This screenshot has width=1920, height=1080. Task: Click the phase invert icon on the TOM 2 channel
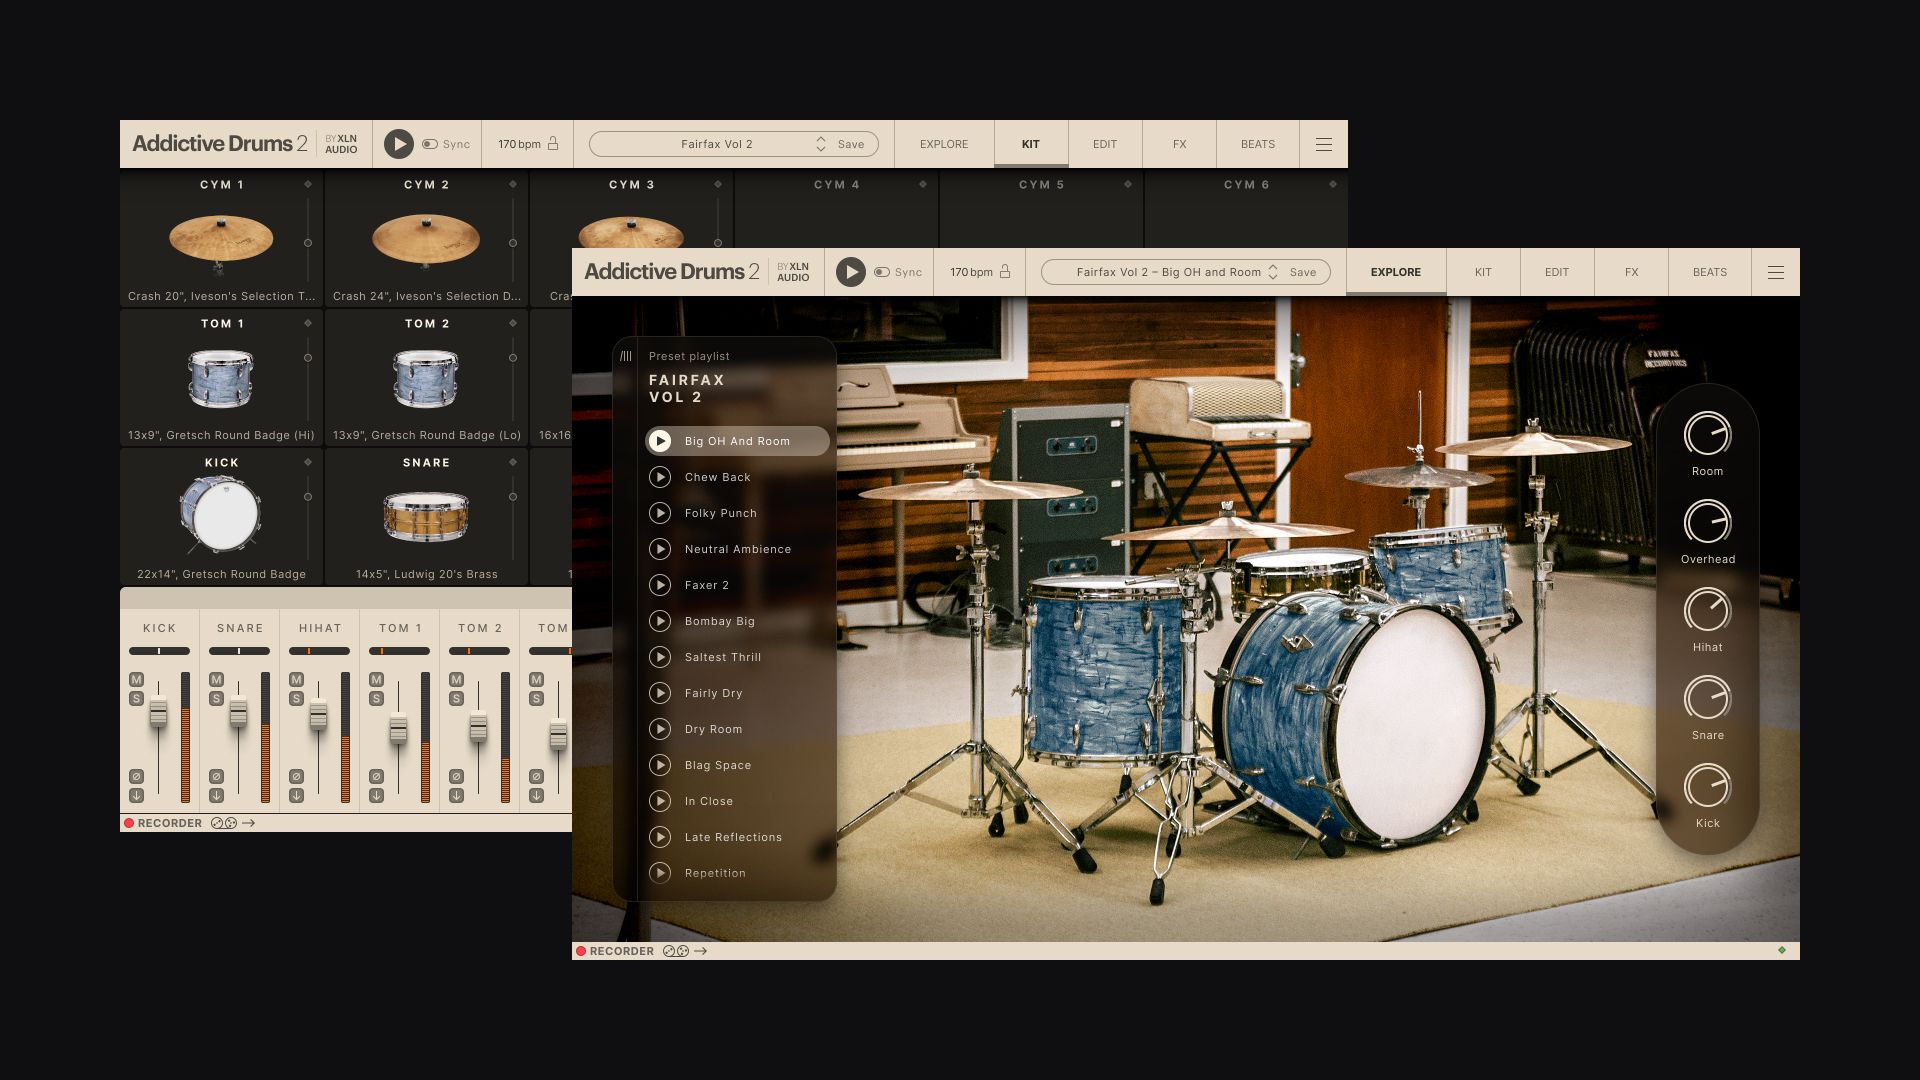pos(456,776)
